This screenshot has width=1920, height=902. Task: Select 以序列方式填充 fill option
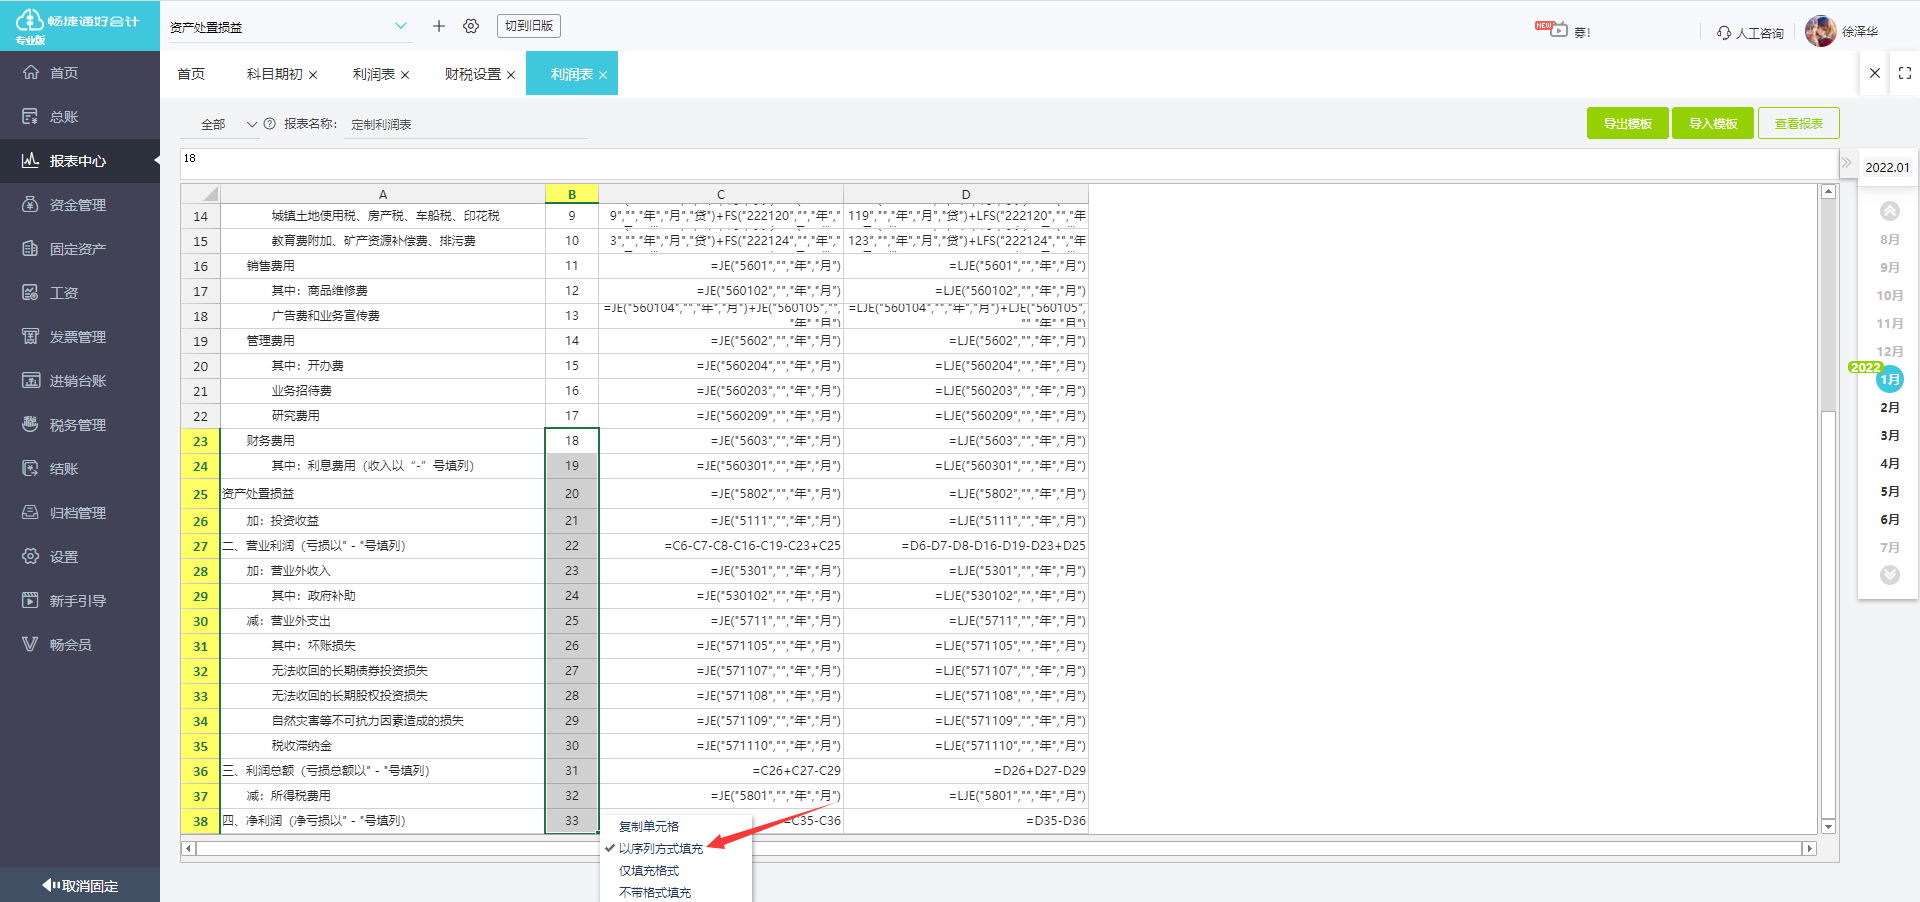click(660, 849)
